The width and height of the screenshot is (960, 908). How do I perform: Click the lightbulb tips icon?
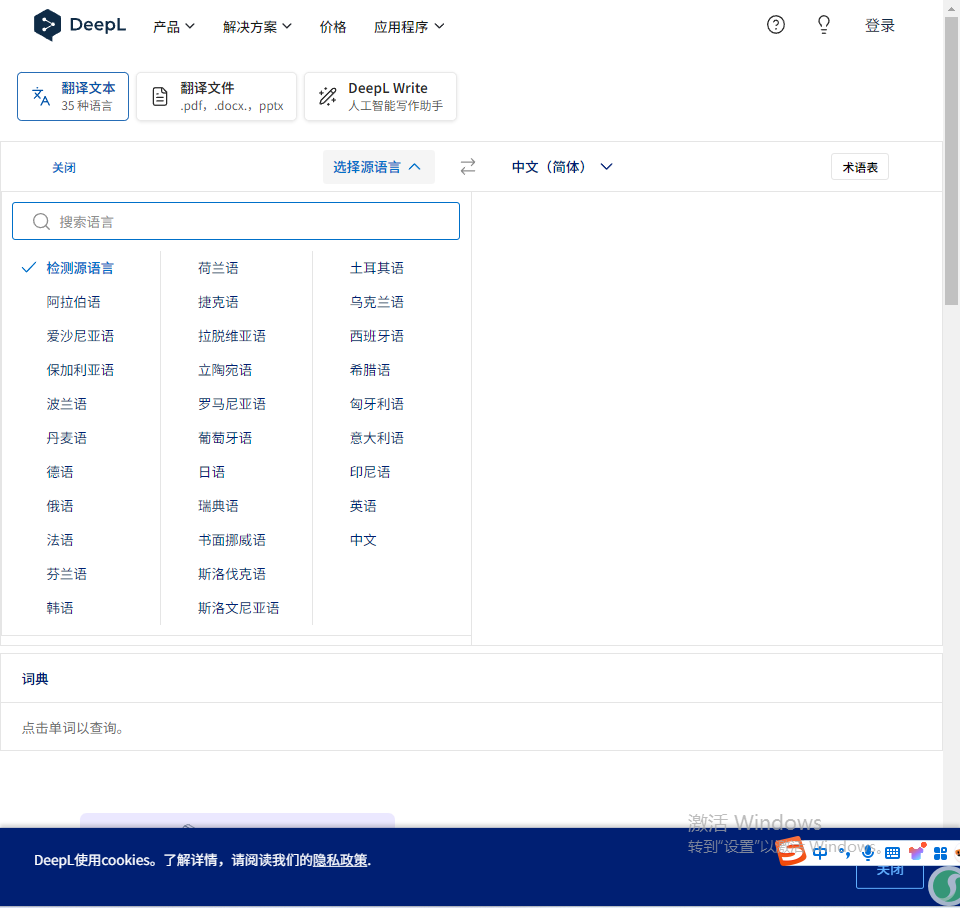[824, 24]
